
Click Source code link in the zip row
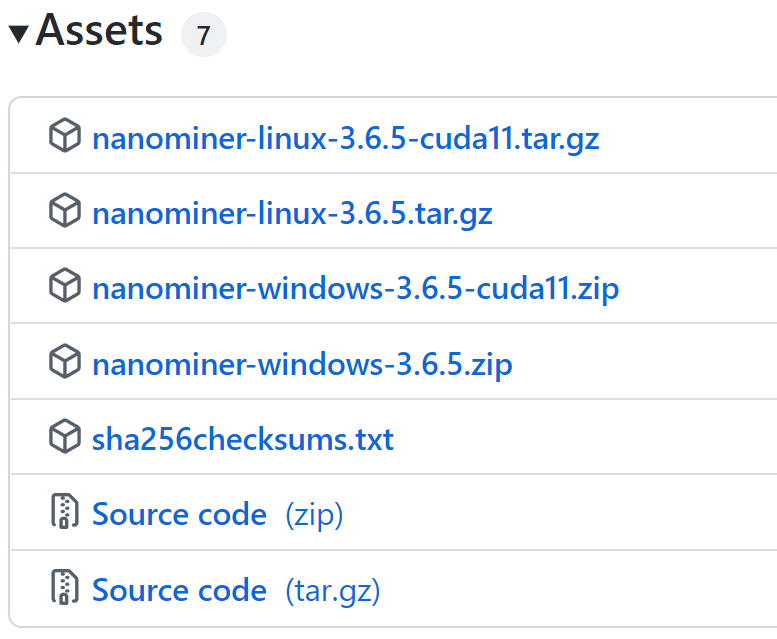coord(179,514)
